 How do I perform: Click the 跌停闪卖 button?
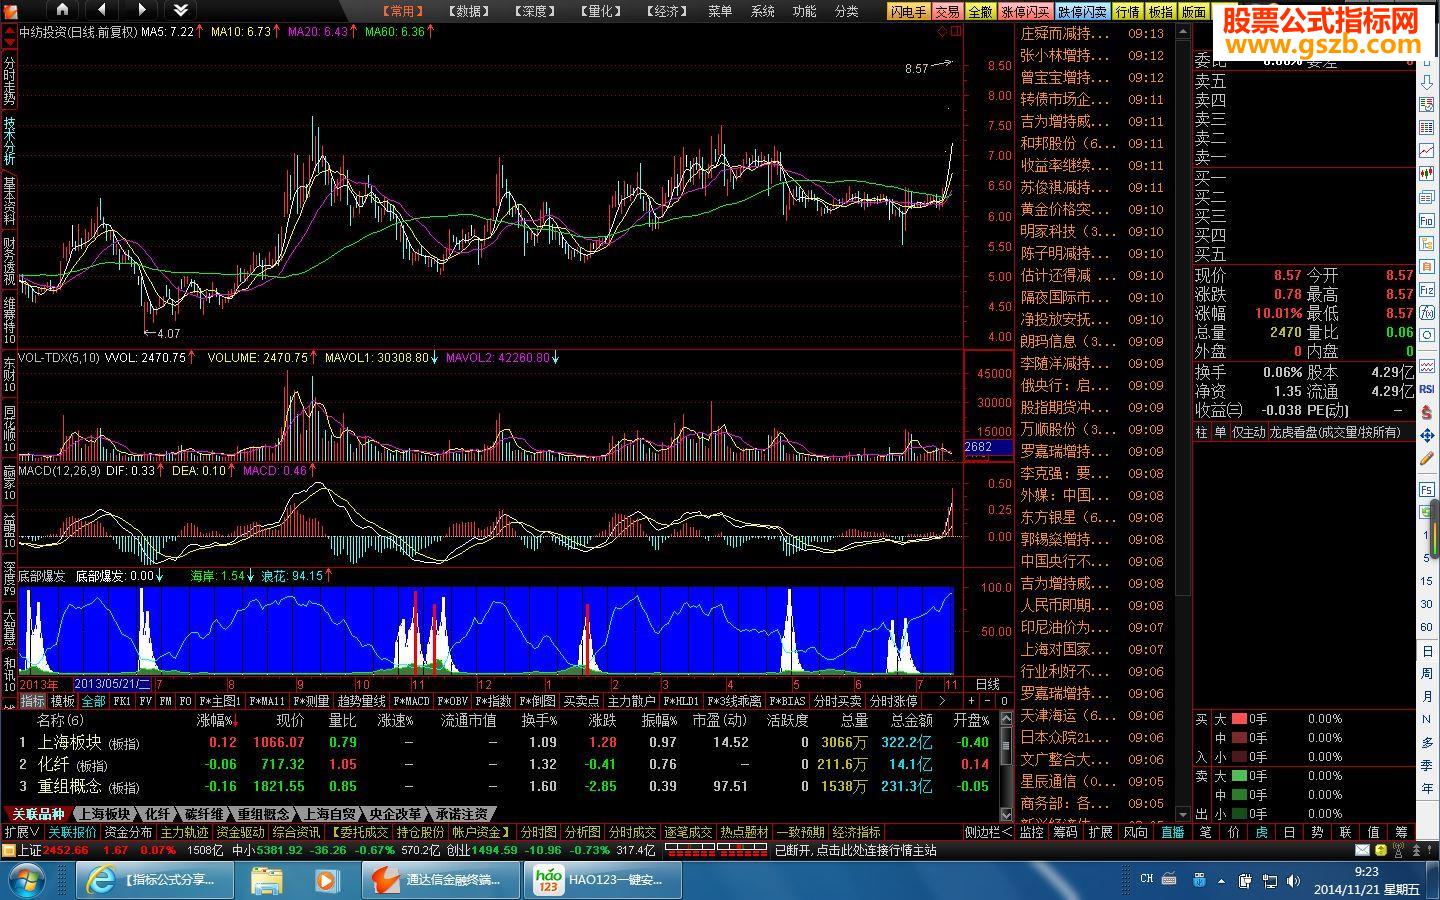click(1083, 12)
